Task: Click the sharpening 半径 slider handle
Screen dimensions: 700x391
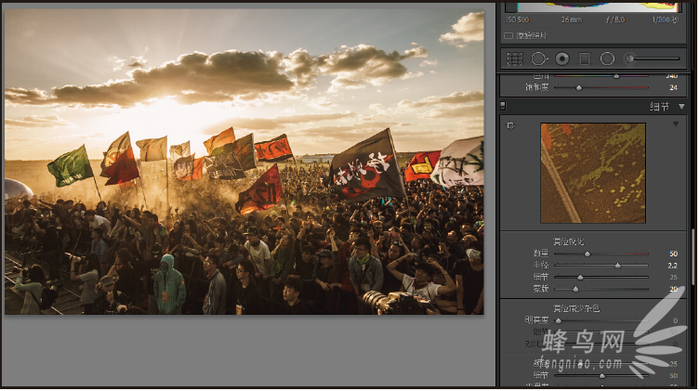Action: [x=618, y=266]
